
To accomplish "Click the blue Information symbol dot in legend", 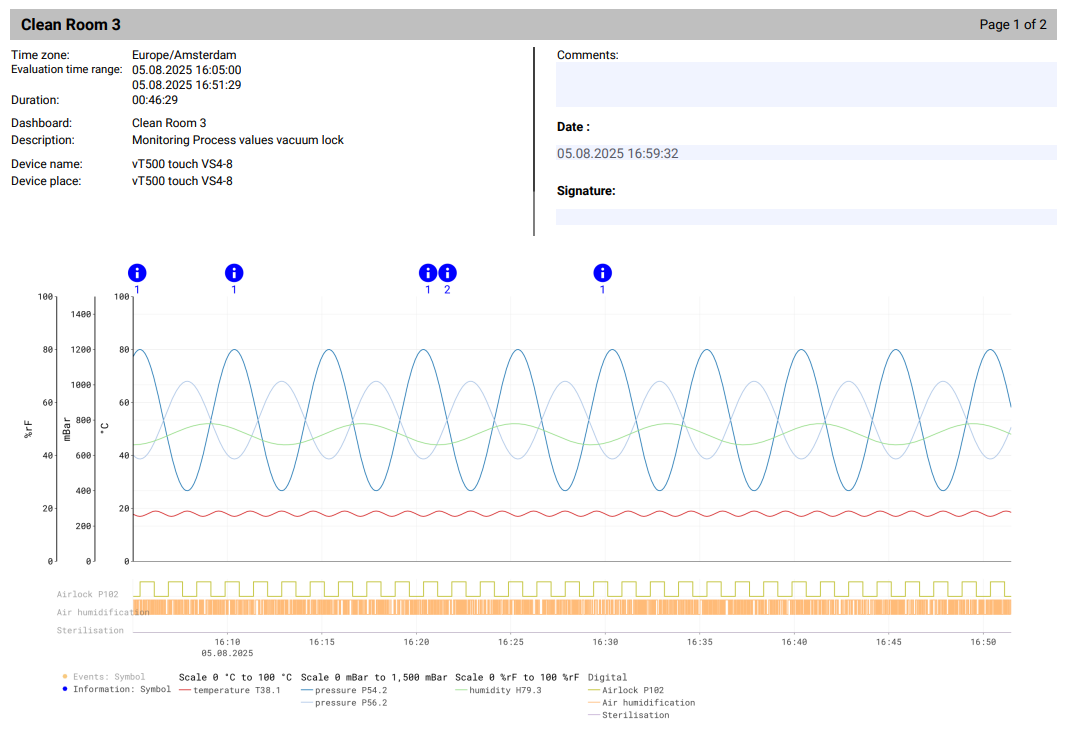I will [65, 689].
